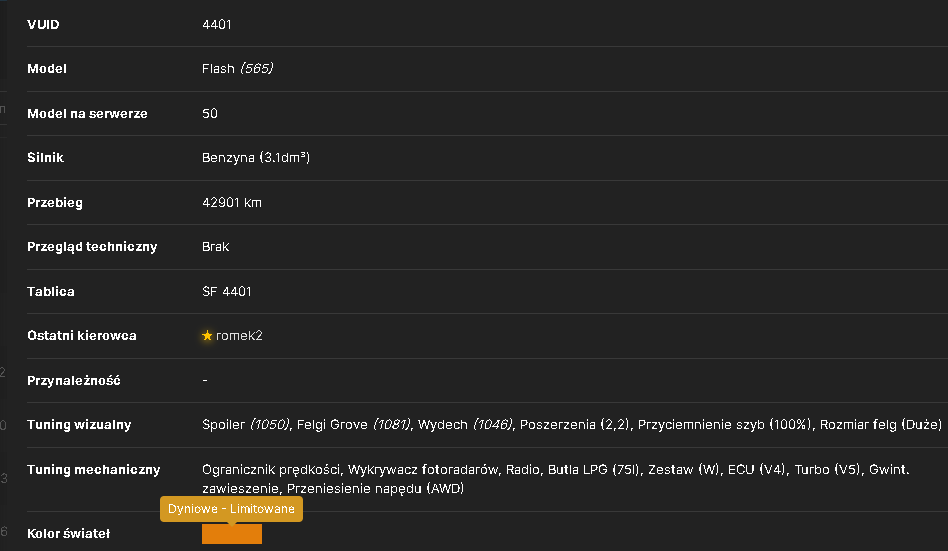The width and height of the screenshot is (948, 551).
Task: Select the VUID value 4401
Action: [216, 25]
